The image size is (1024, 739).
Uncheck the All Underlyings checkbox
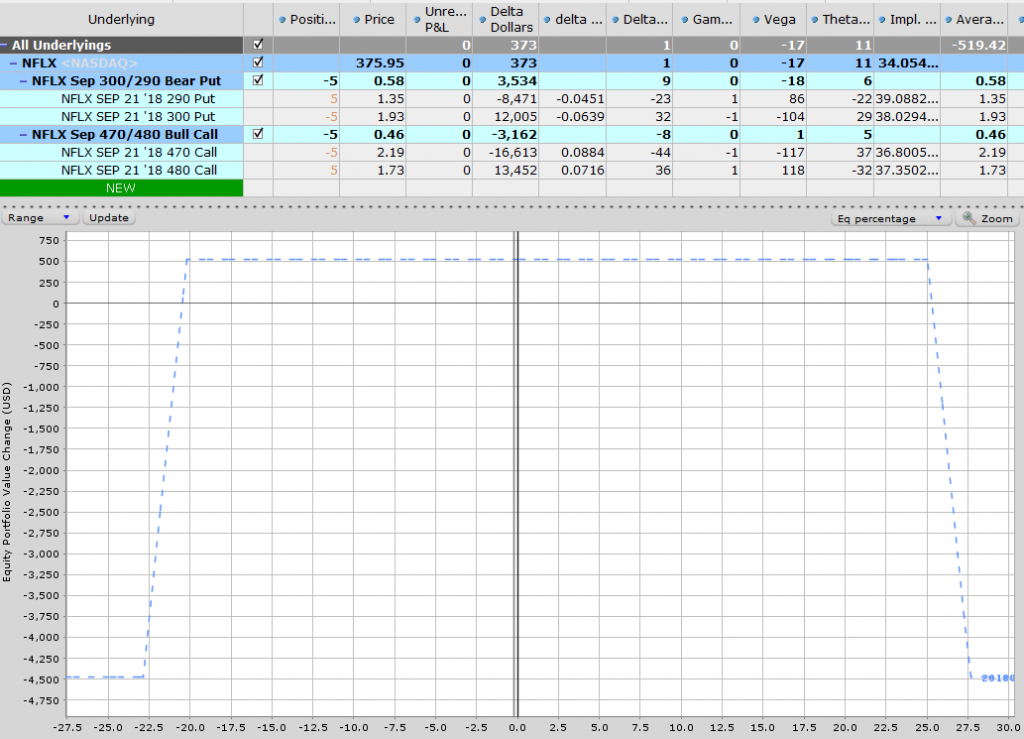click(259, 45)
